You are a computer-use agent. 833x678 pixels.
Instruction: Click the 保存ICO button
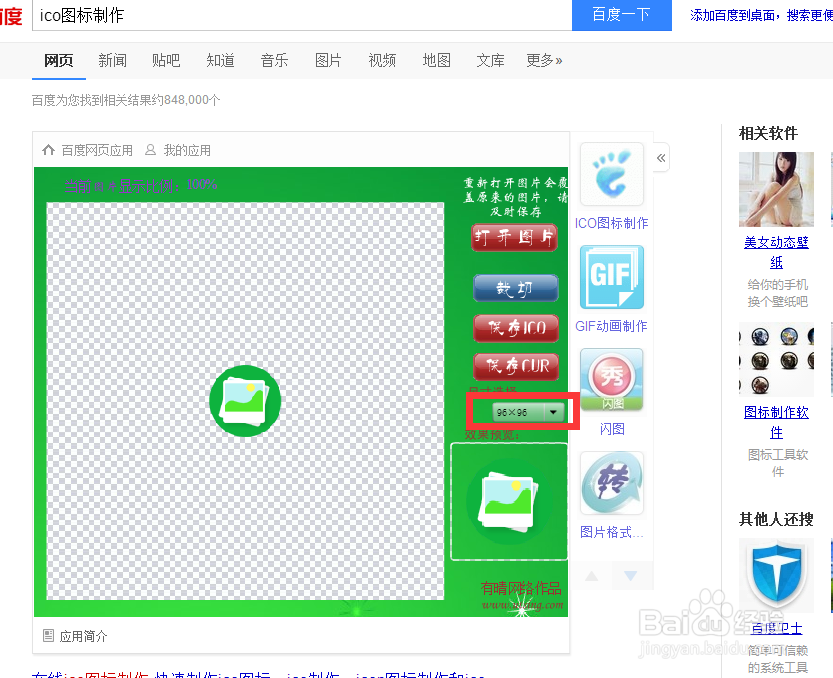point(516,328)
